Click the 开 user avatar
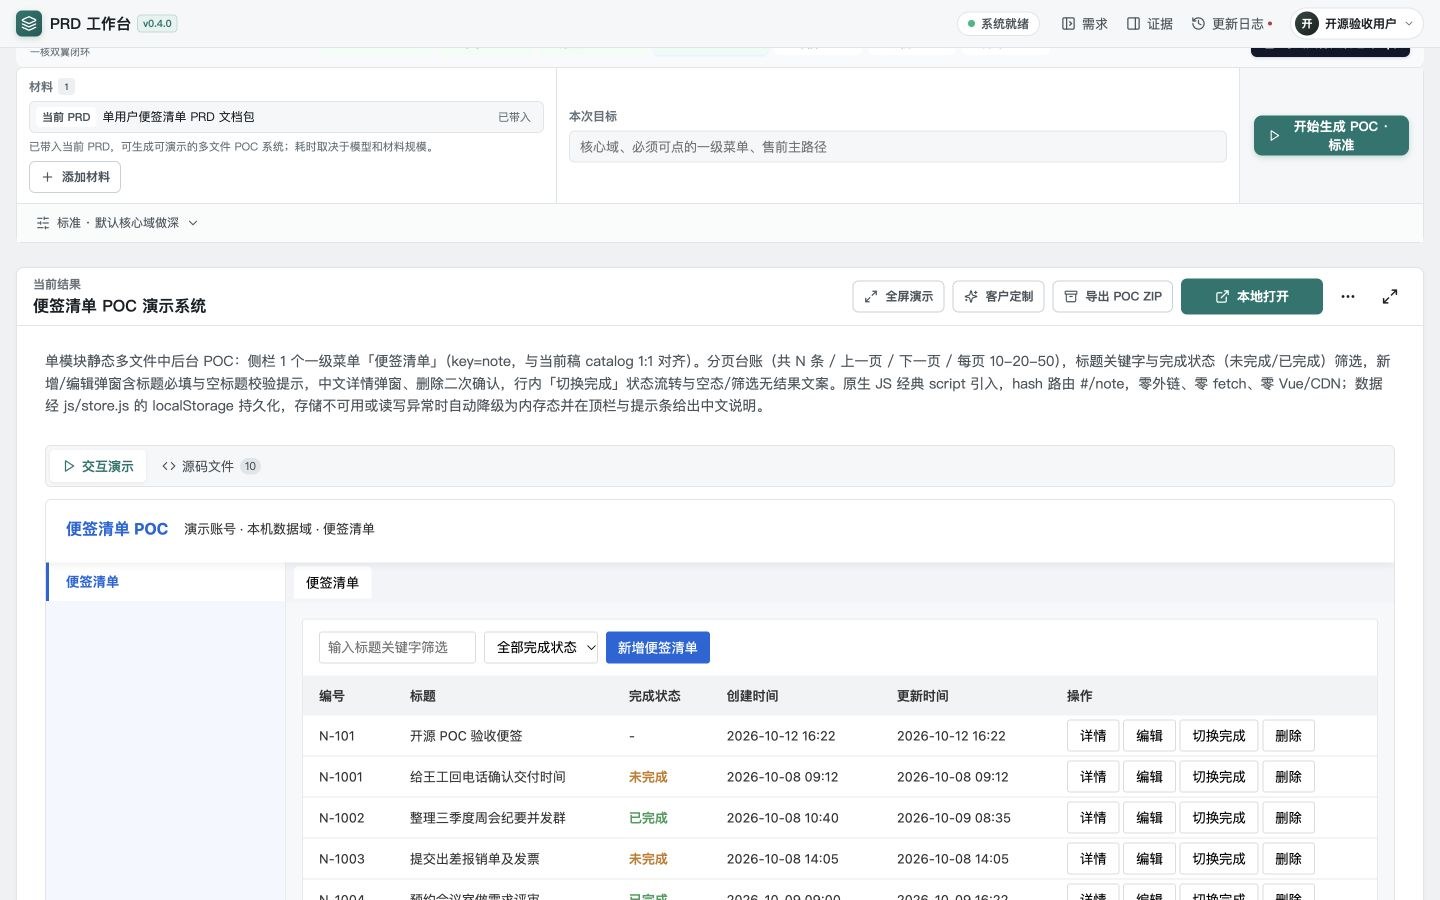Screen dimensions: 1440x900 point(1307,24)
